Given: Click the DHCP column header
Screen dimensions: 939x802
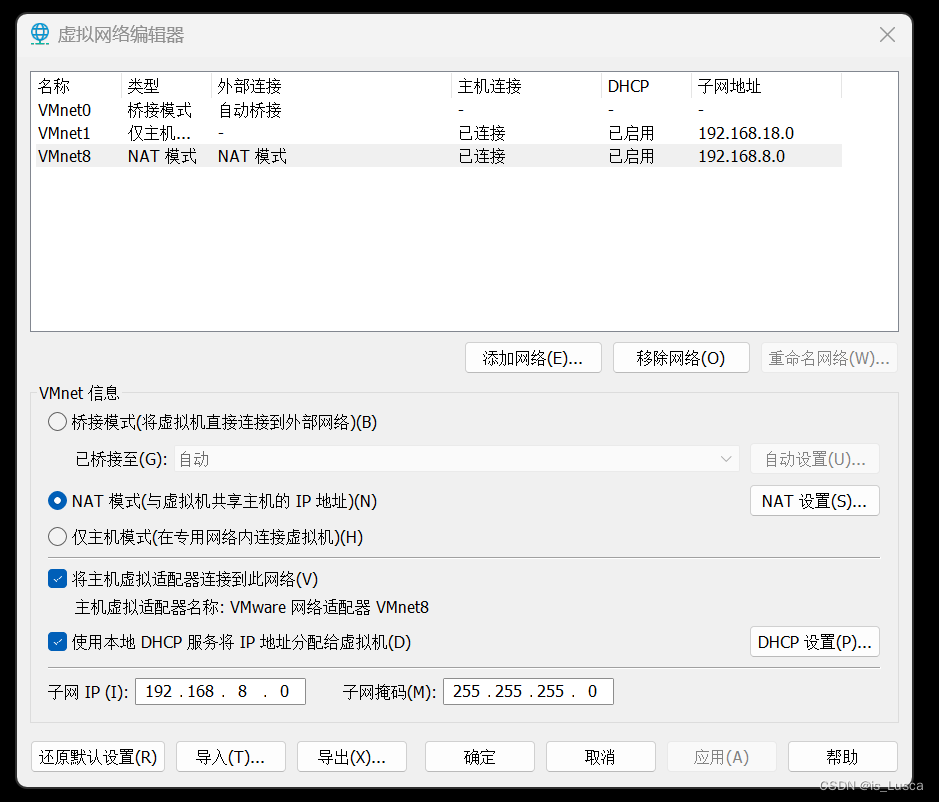Looking at the screenshot, I should point(646,86).
